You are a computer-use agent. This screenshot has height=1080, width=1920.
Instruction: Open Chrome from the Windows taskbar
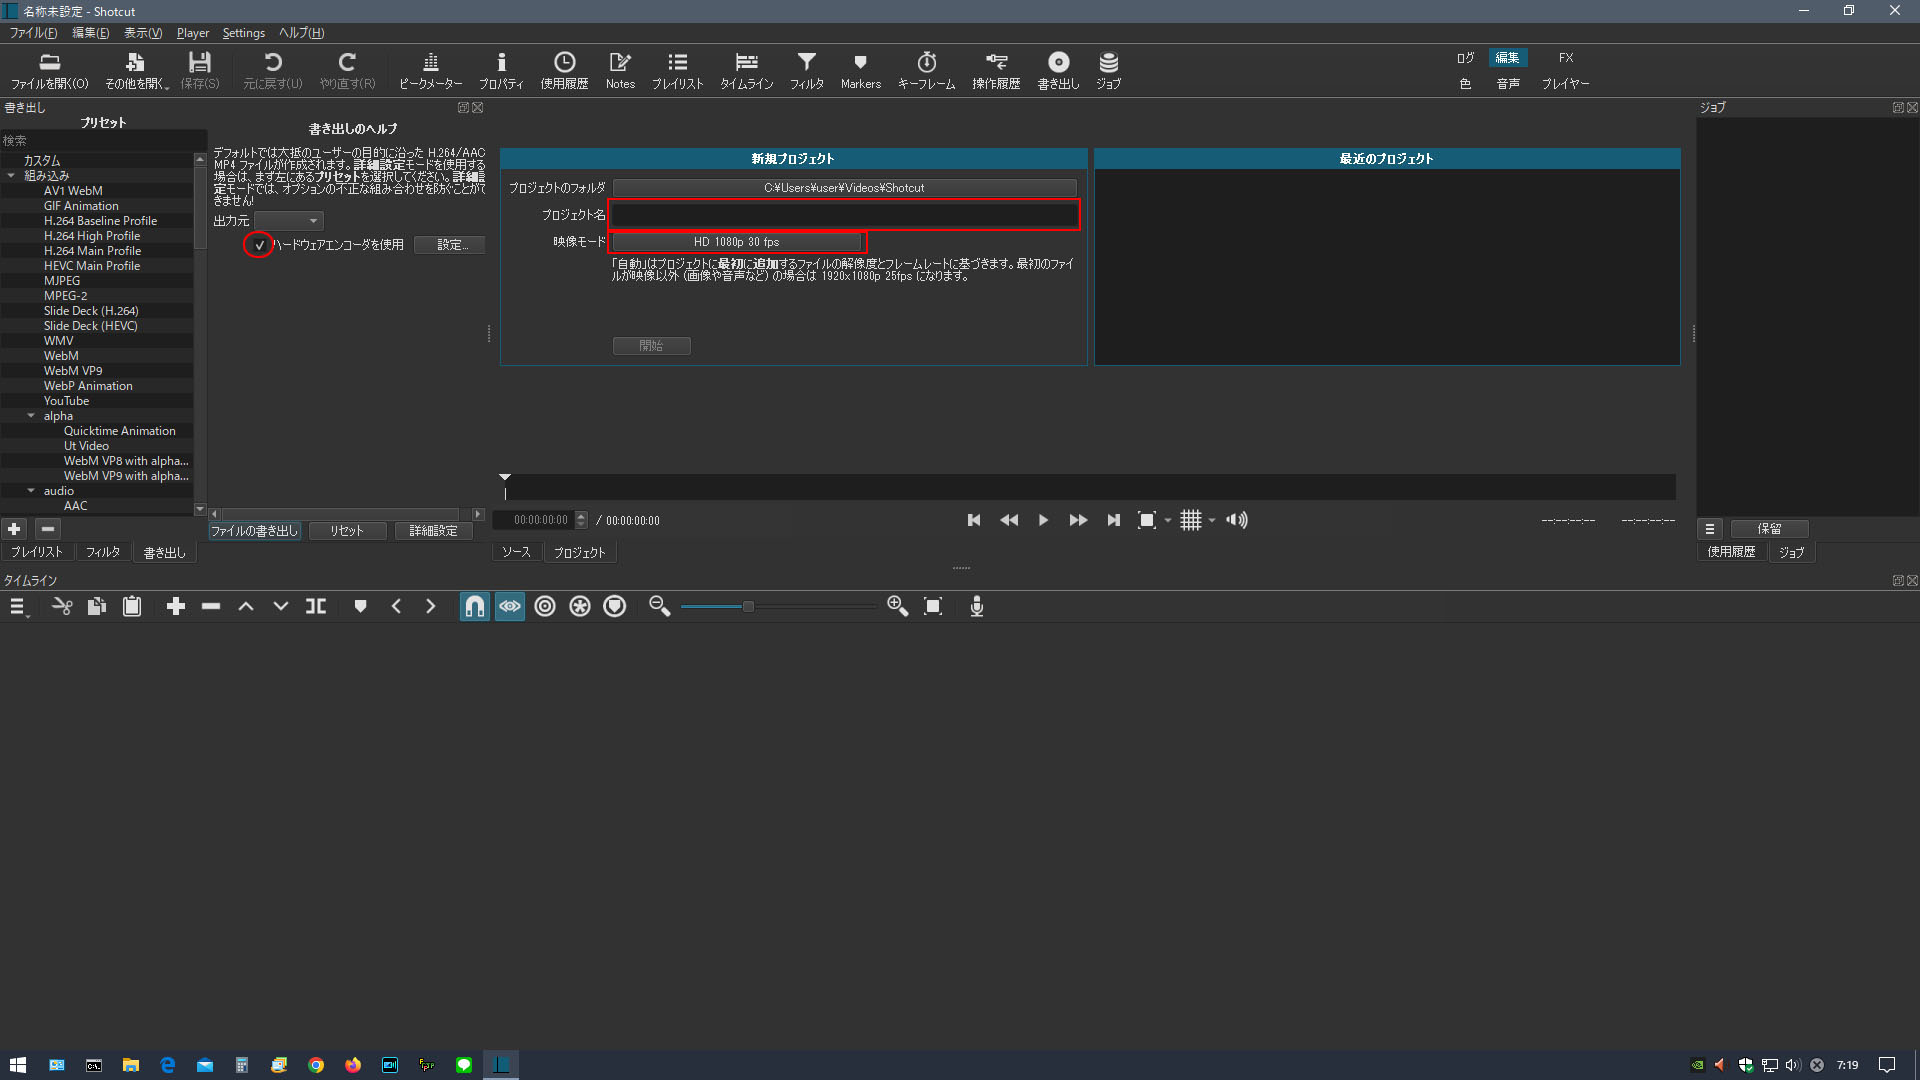click(x=316, y=1065)
